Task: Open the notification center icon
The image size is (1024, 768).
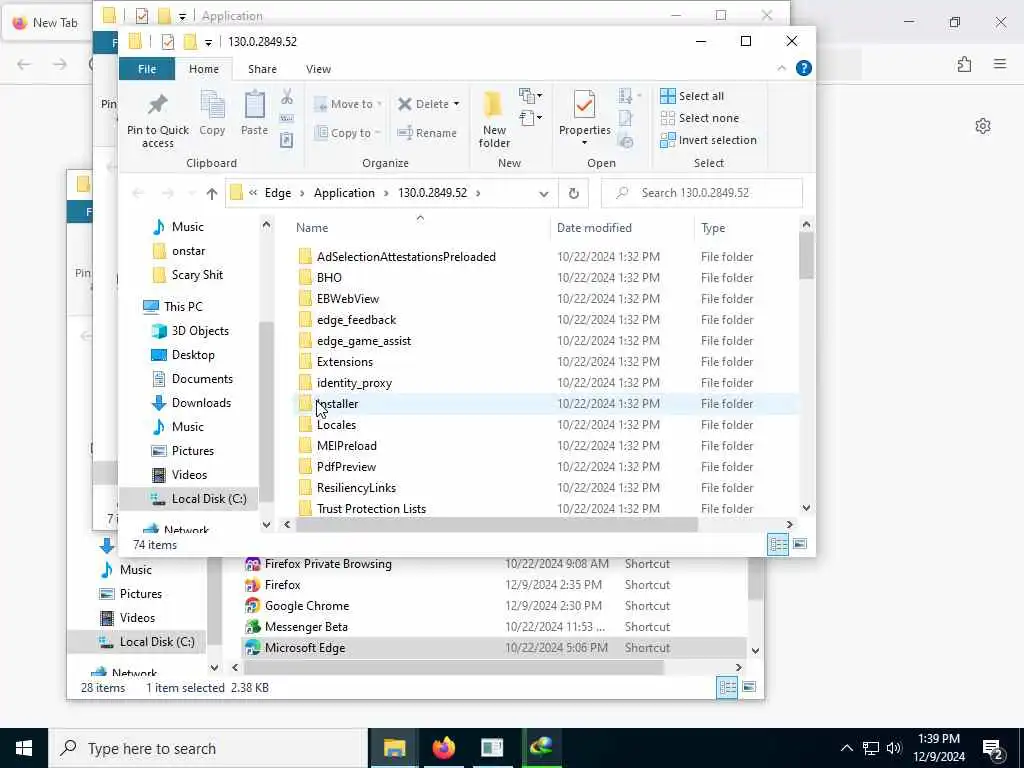Action: 993,749
